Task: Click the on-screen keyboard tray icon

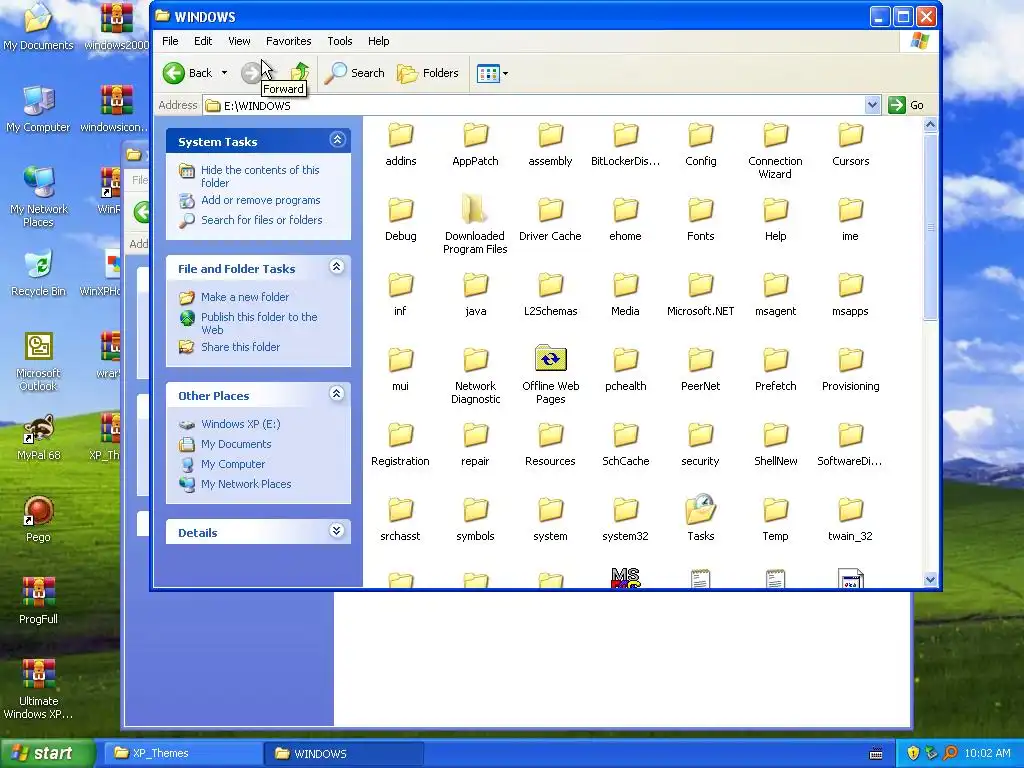Action: [x=876, y=754]
